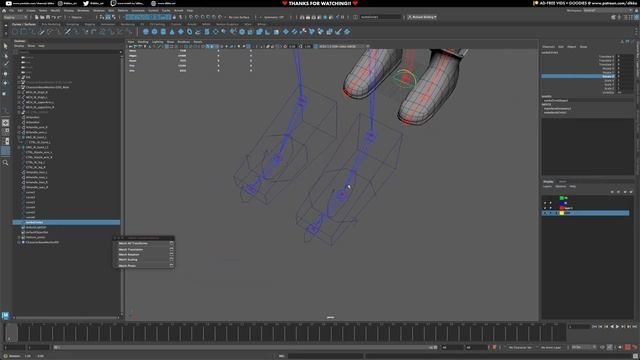Open option box for Match Translation
640x360 pixels.
[171, 249]
